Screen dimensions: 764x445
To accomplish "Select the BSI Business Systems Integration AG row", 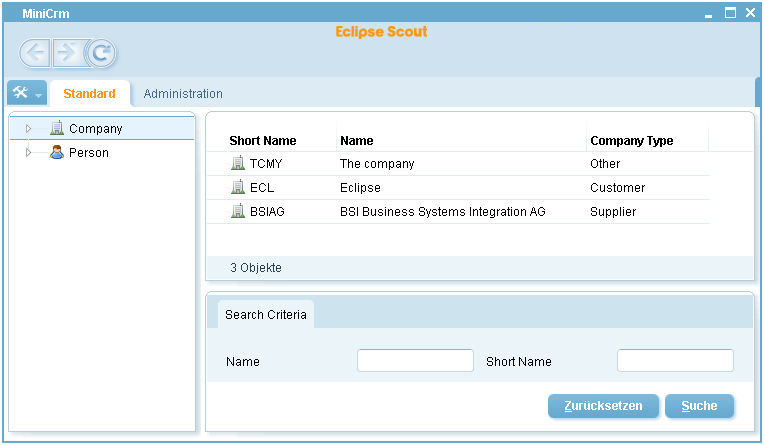I will click(x=458, y=212).
